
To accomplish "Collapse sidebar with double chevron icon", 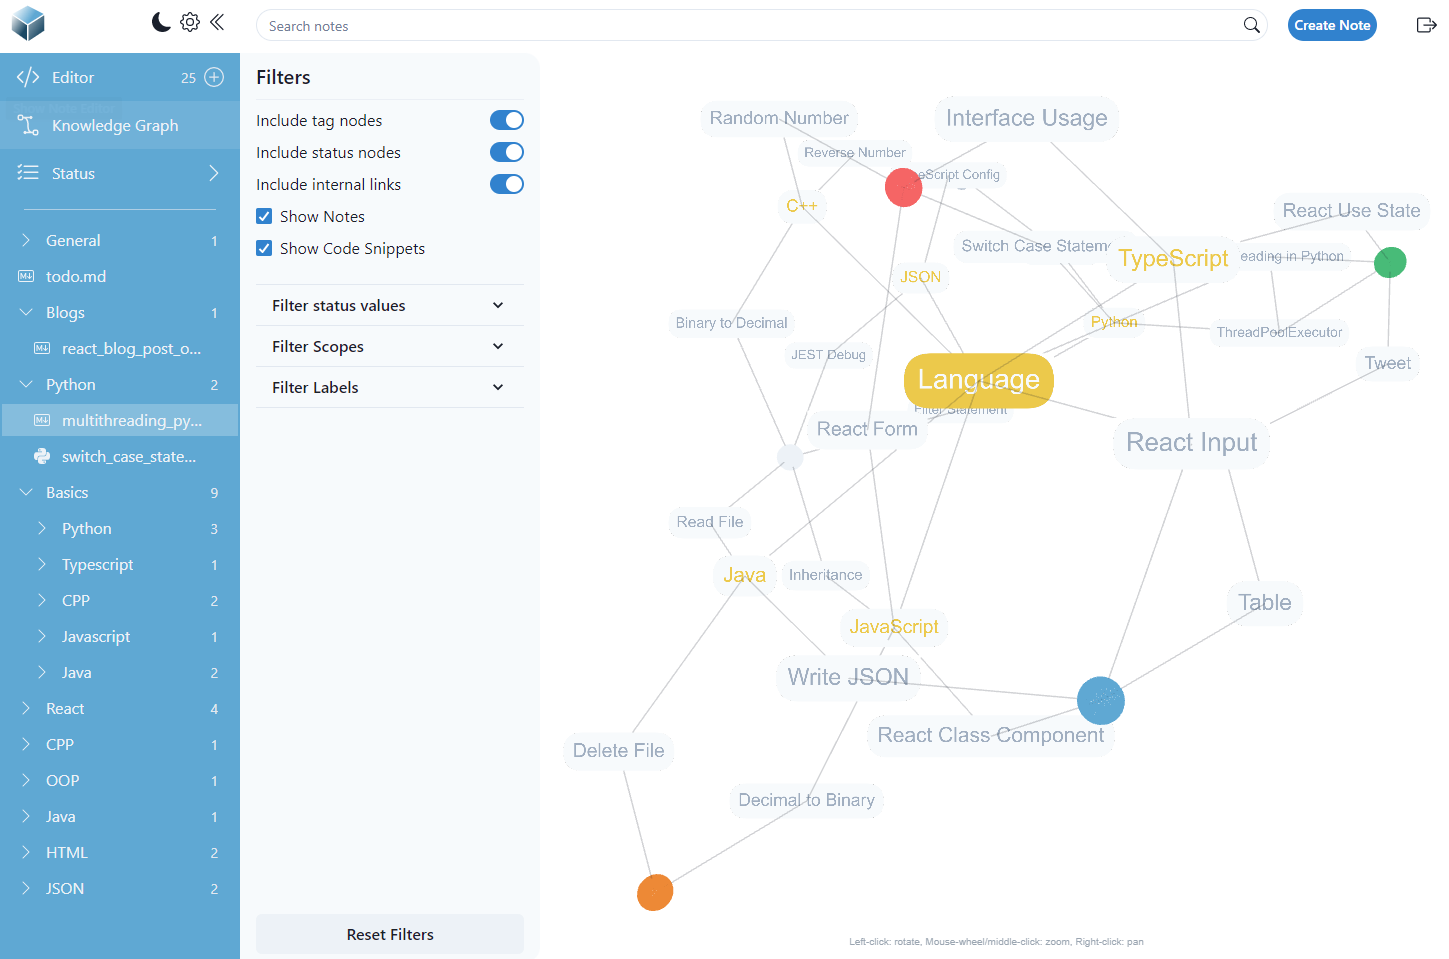I will pyautogui.click(x=217, y=22).
